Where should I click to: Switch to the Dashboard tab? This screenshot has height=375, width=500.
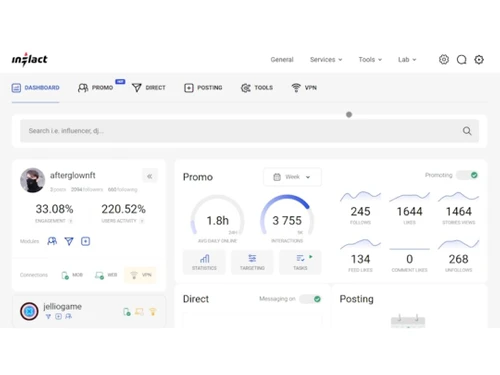(x=36, y=88)
